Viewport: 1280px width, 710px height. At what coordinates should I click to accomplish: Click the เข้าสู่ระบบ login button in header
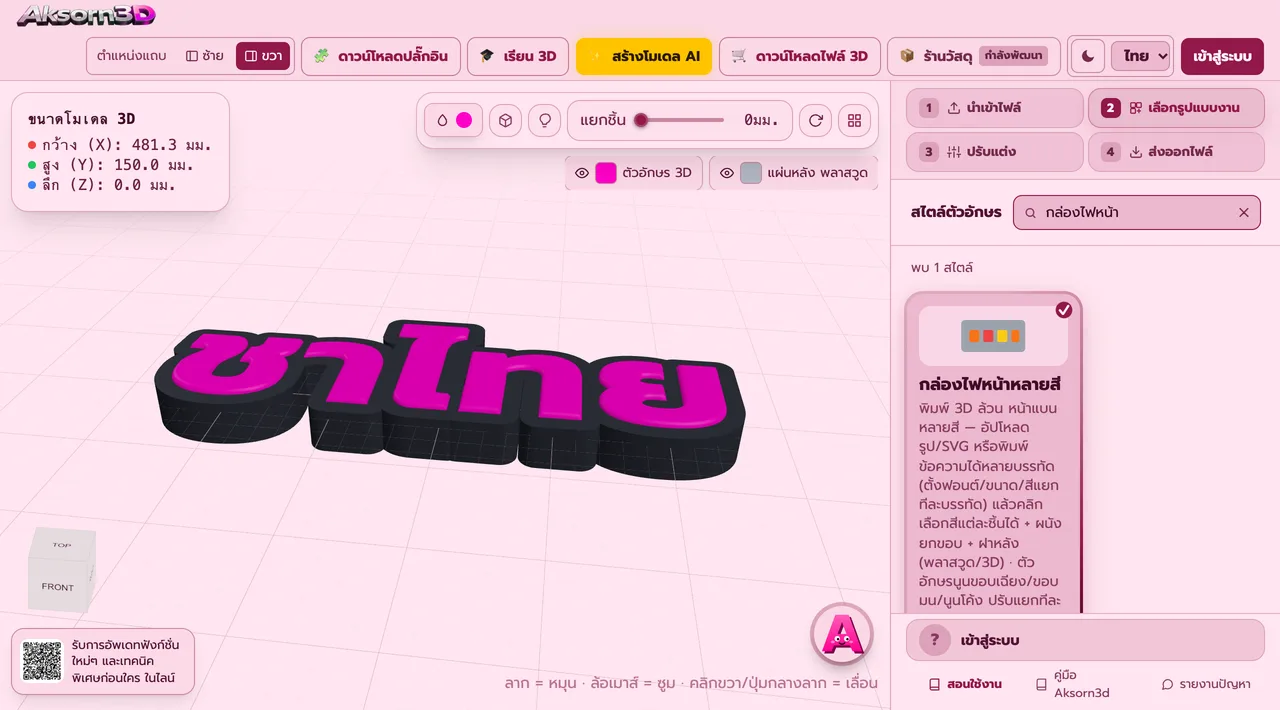(x=1222, y=56)
